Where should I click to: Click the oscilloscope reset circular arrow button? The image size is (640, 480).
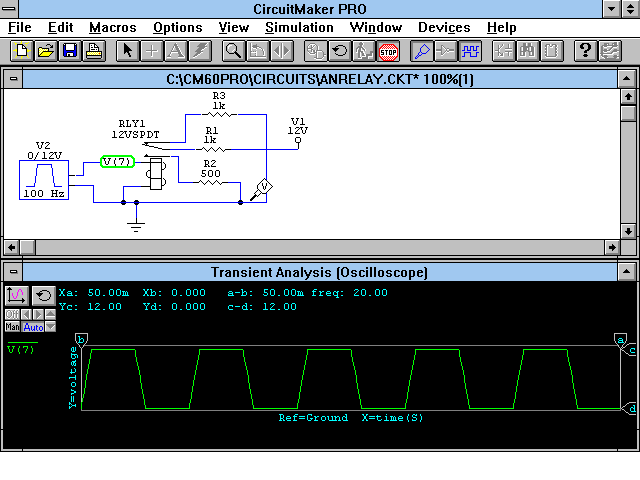point(43,295)
